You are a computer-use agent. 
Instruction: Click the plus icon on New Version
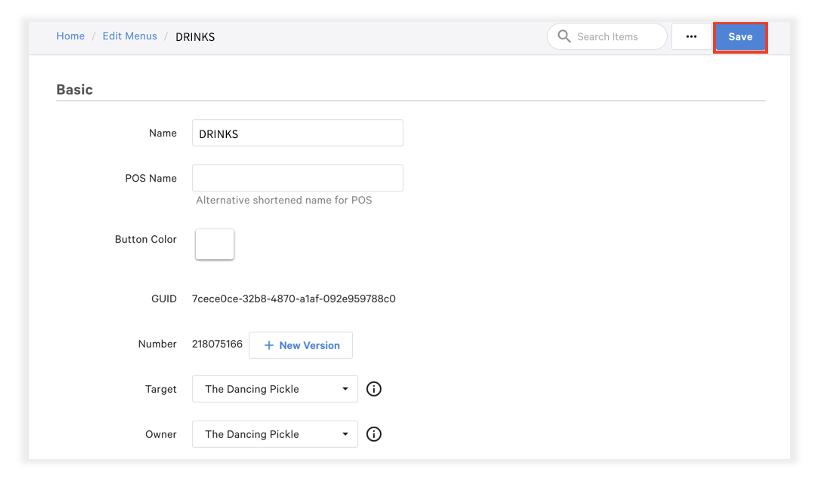[x=269, y=345]
